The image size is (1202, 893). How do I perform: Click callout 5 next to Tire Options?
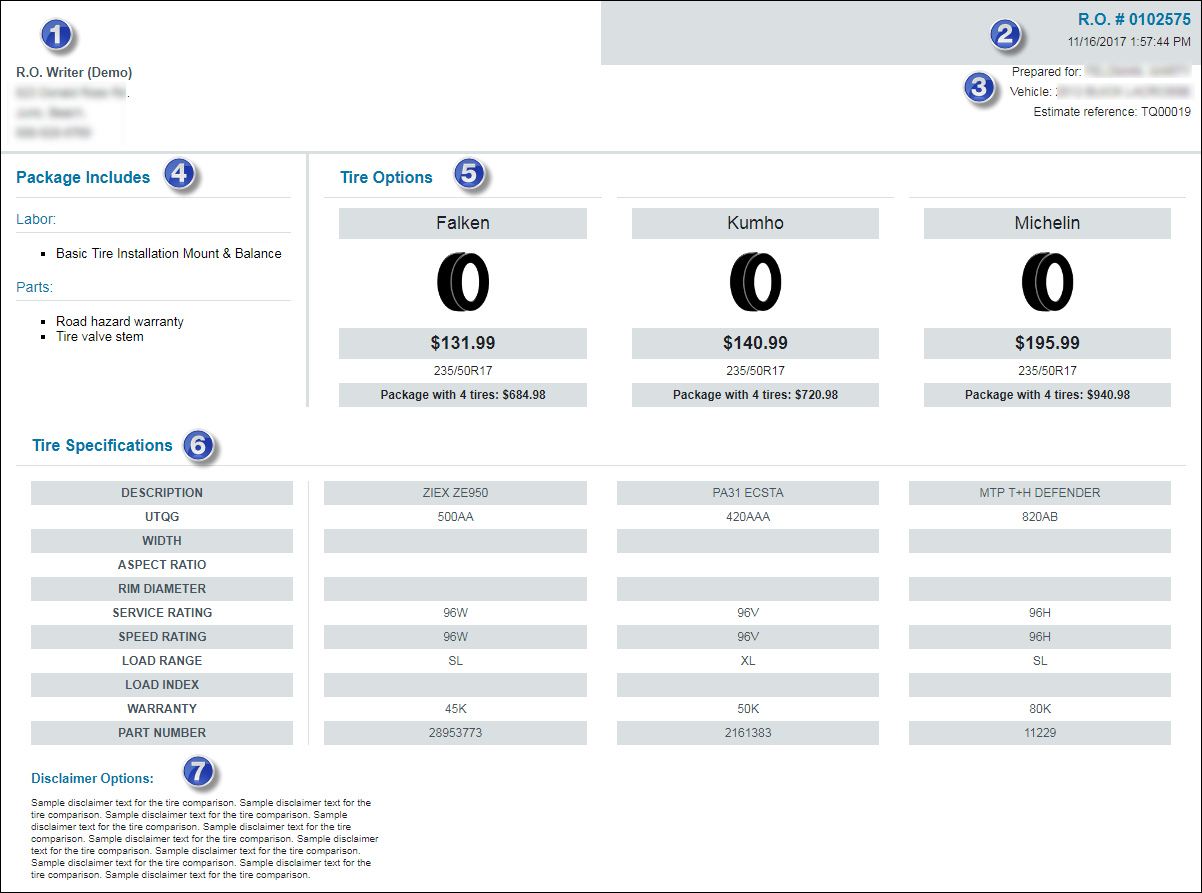pos(469,174)
